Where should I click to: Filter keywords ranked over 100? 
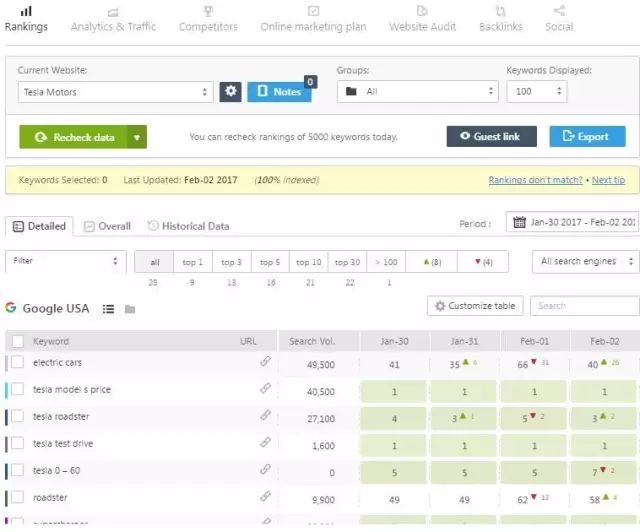tap(386, 262)
